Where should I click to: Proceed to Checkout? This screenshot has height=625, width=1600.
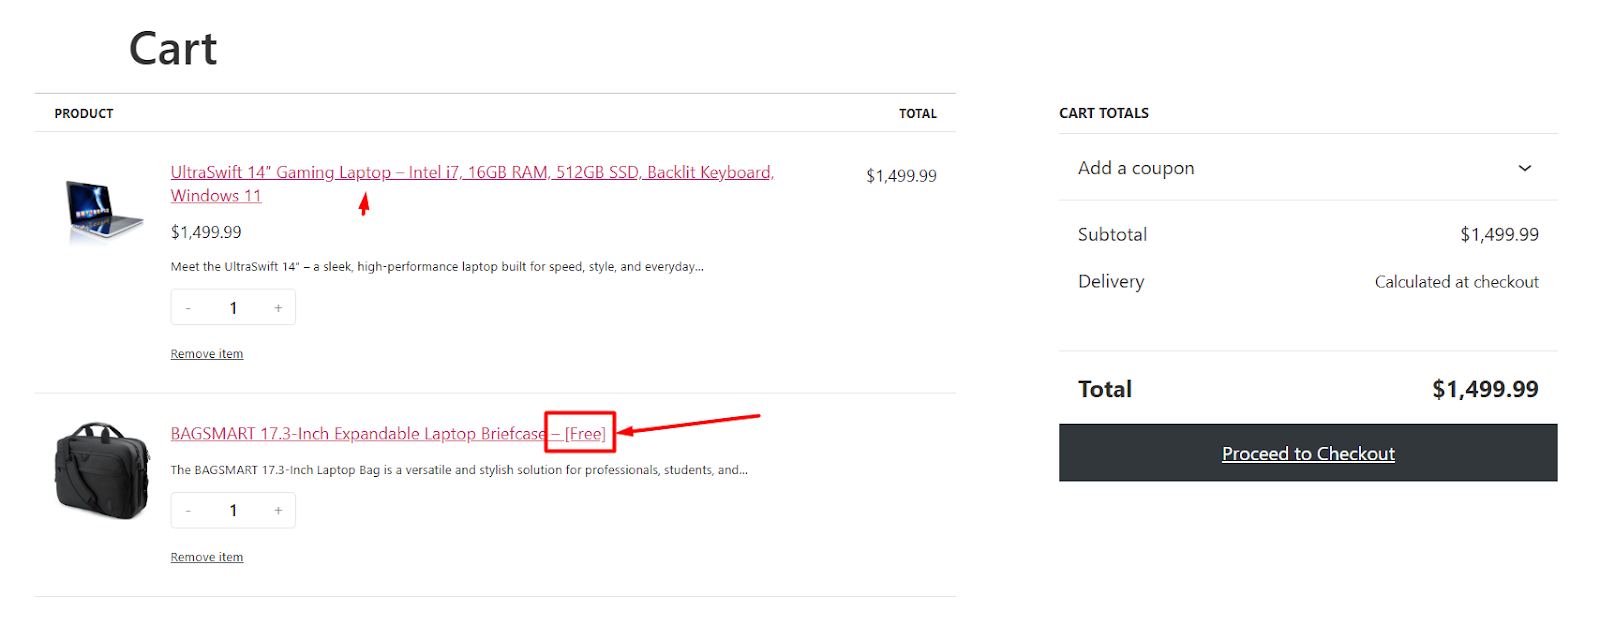click(1308, 453)
